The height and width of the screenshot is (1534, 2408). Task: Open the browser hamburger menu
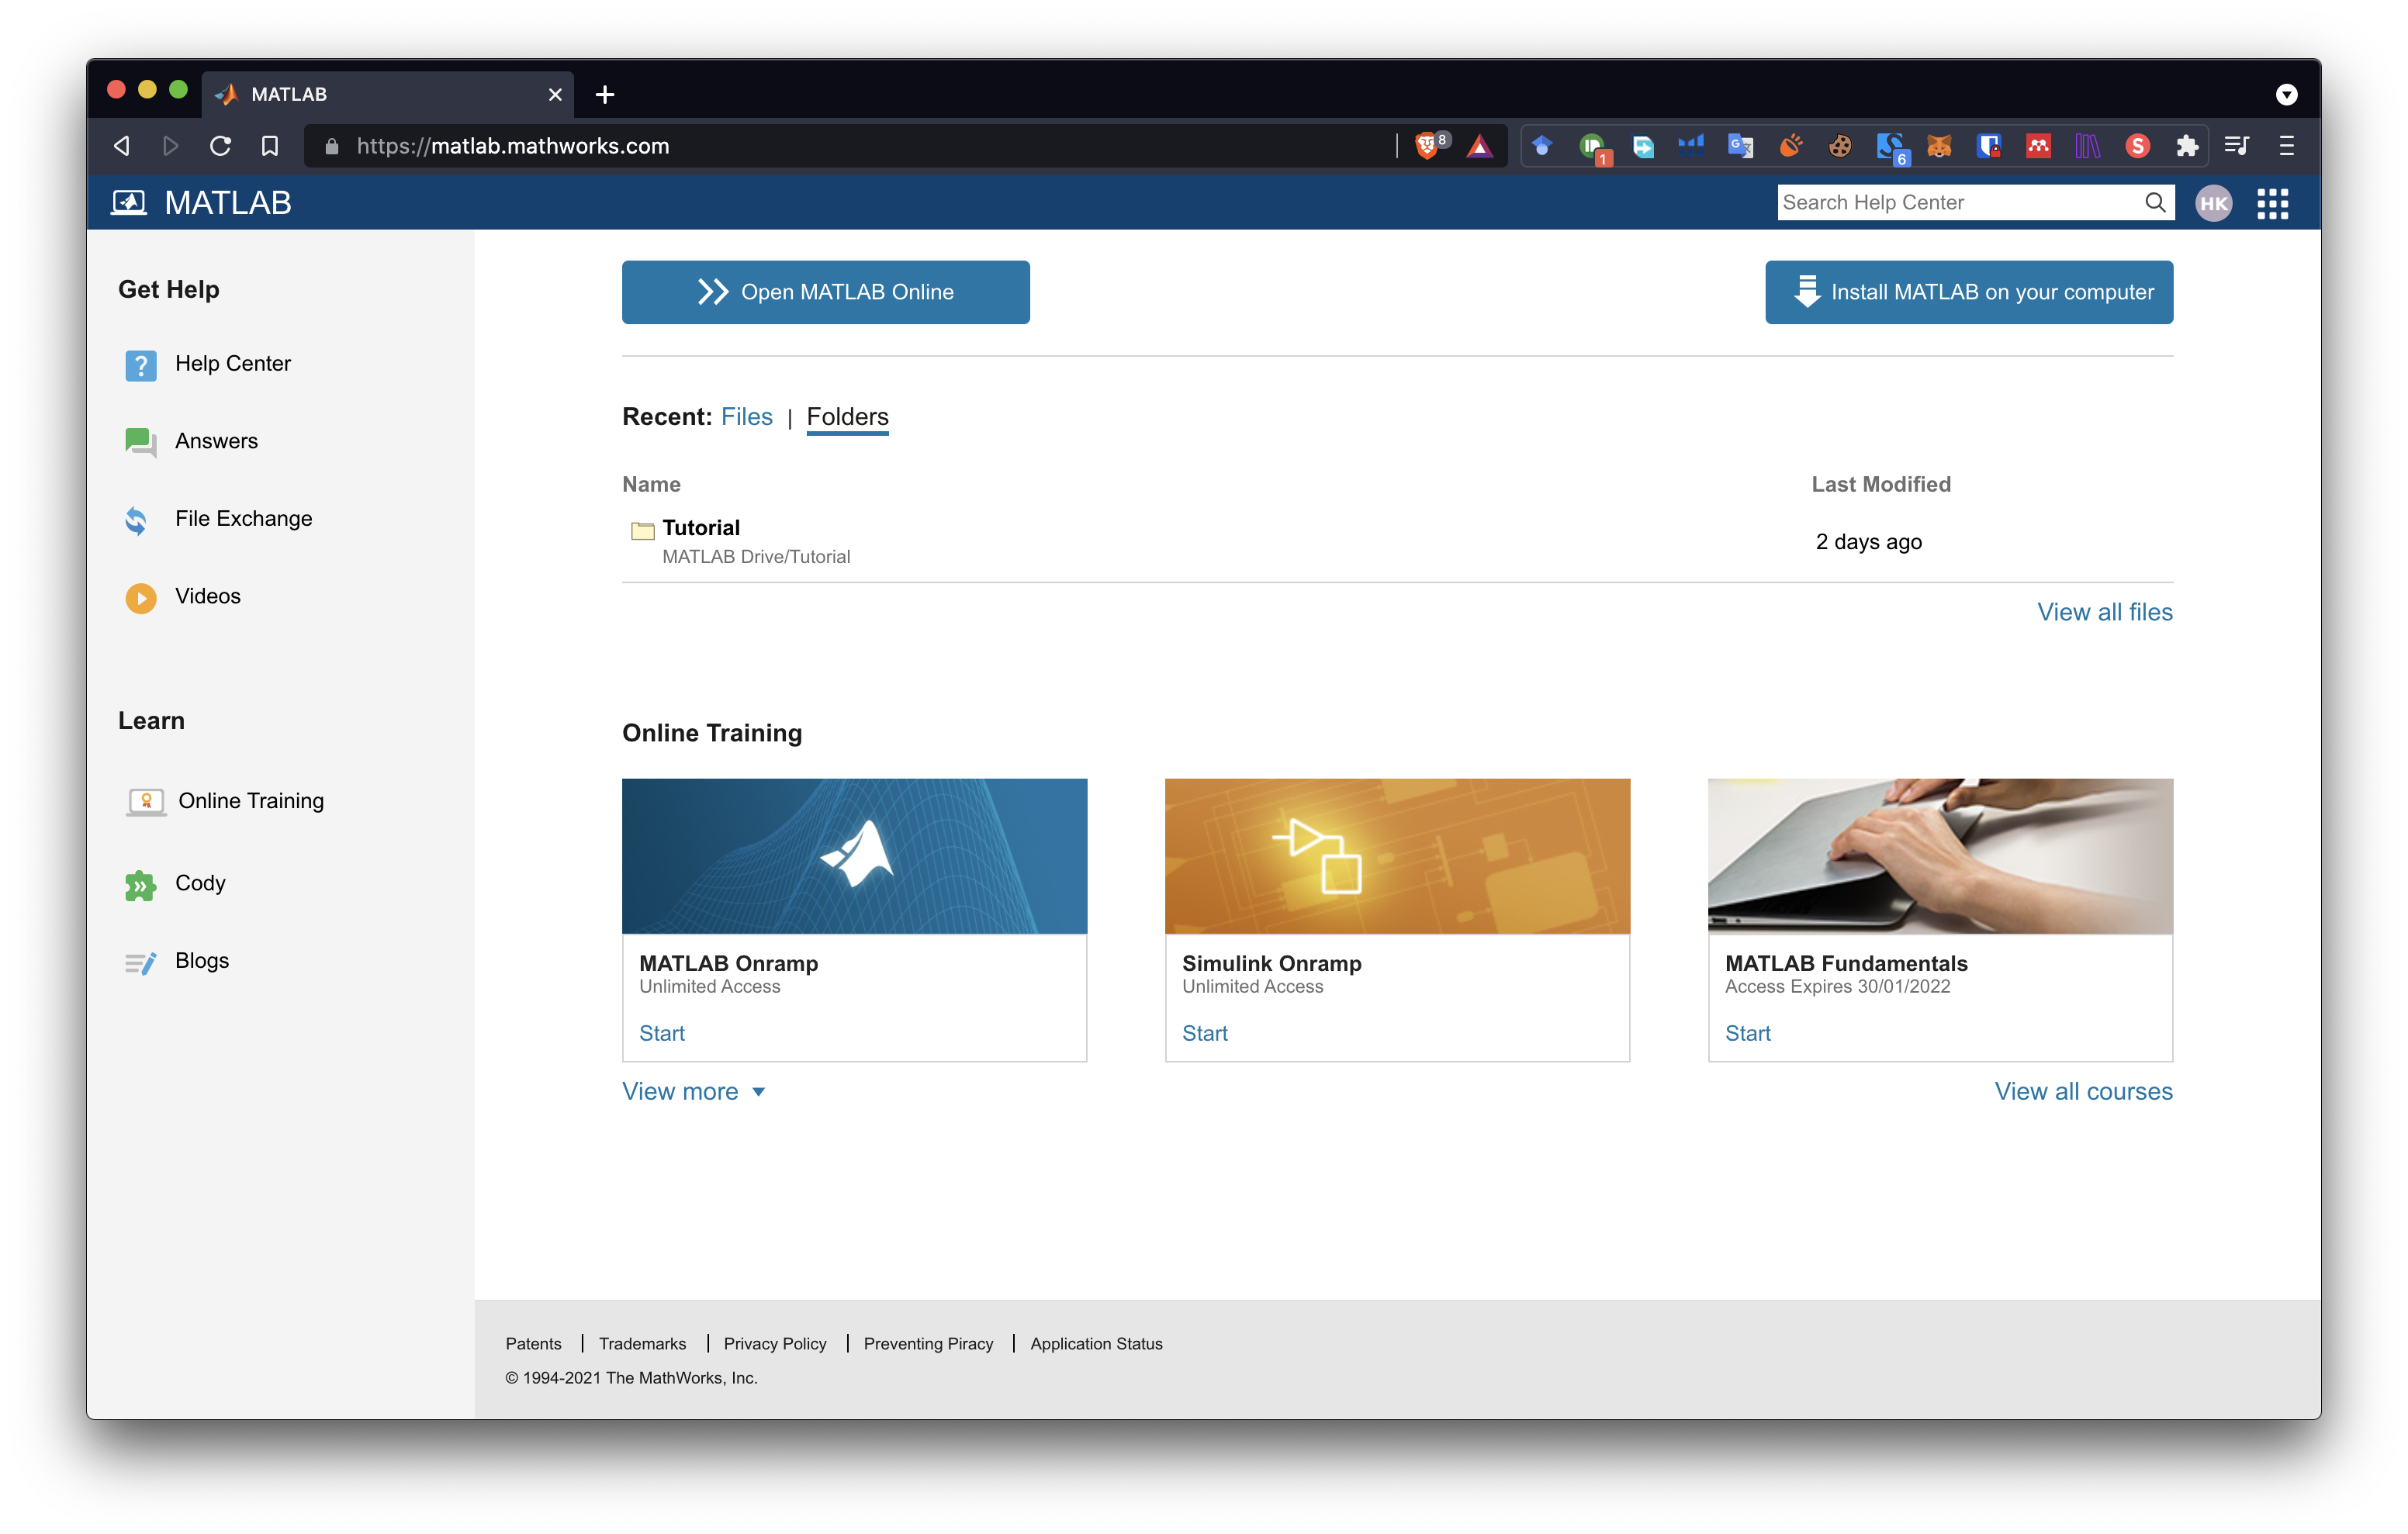click(2286, 146)
